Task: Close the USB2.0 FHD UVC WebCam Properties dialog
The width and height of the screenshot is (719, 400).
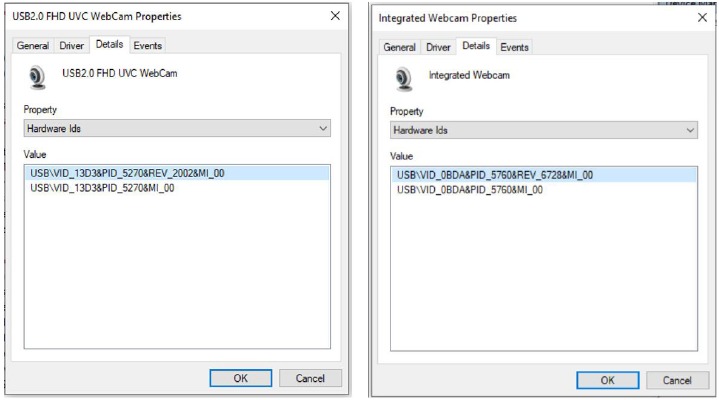Action: tap(335, 16)
